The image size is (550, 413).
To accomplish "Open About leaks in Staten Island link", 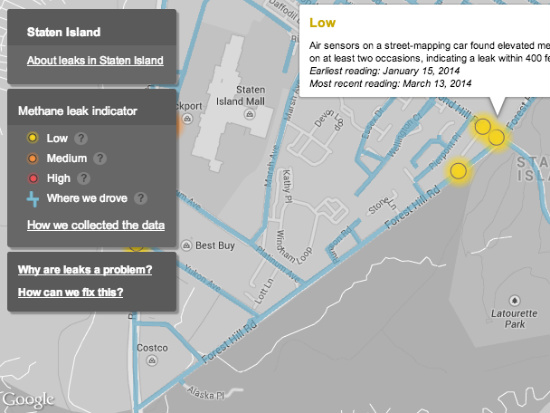I will 95,60.
